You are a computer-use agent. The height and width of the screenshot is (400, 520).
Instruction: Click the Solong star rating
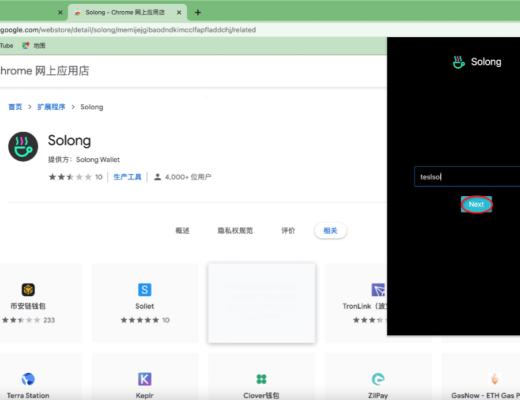[x=70, y=177]
